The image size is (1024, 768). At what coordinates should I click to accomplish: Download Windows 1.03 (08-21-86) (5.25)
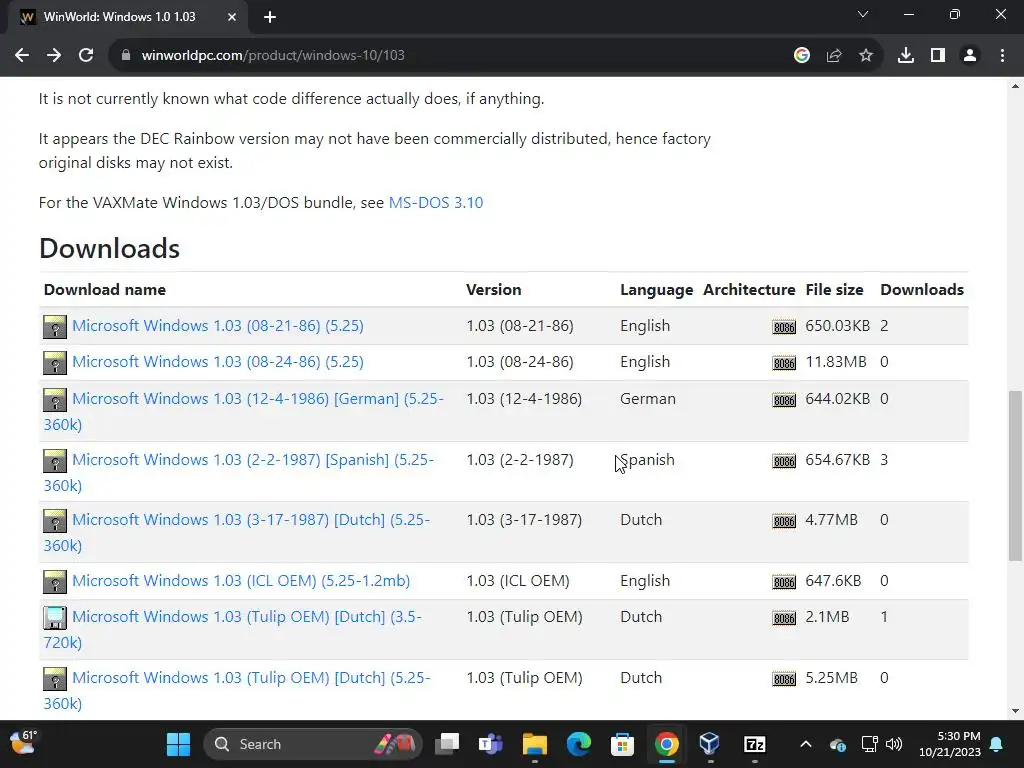pos(217,325)
